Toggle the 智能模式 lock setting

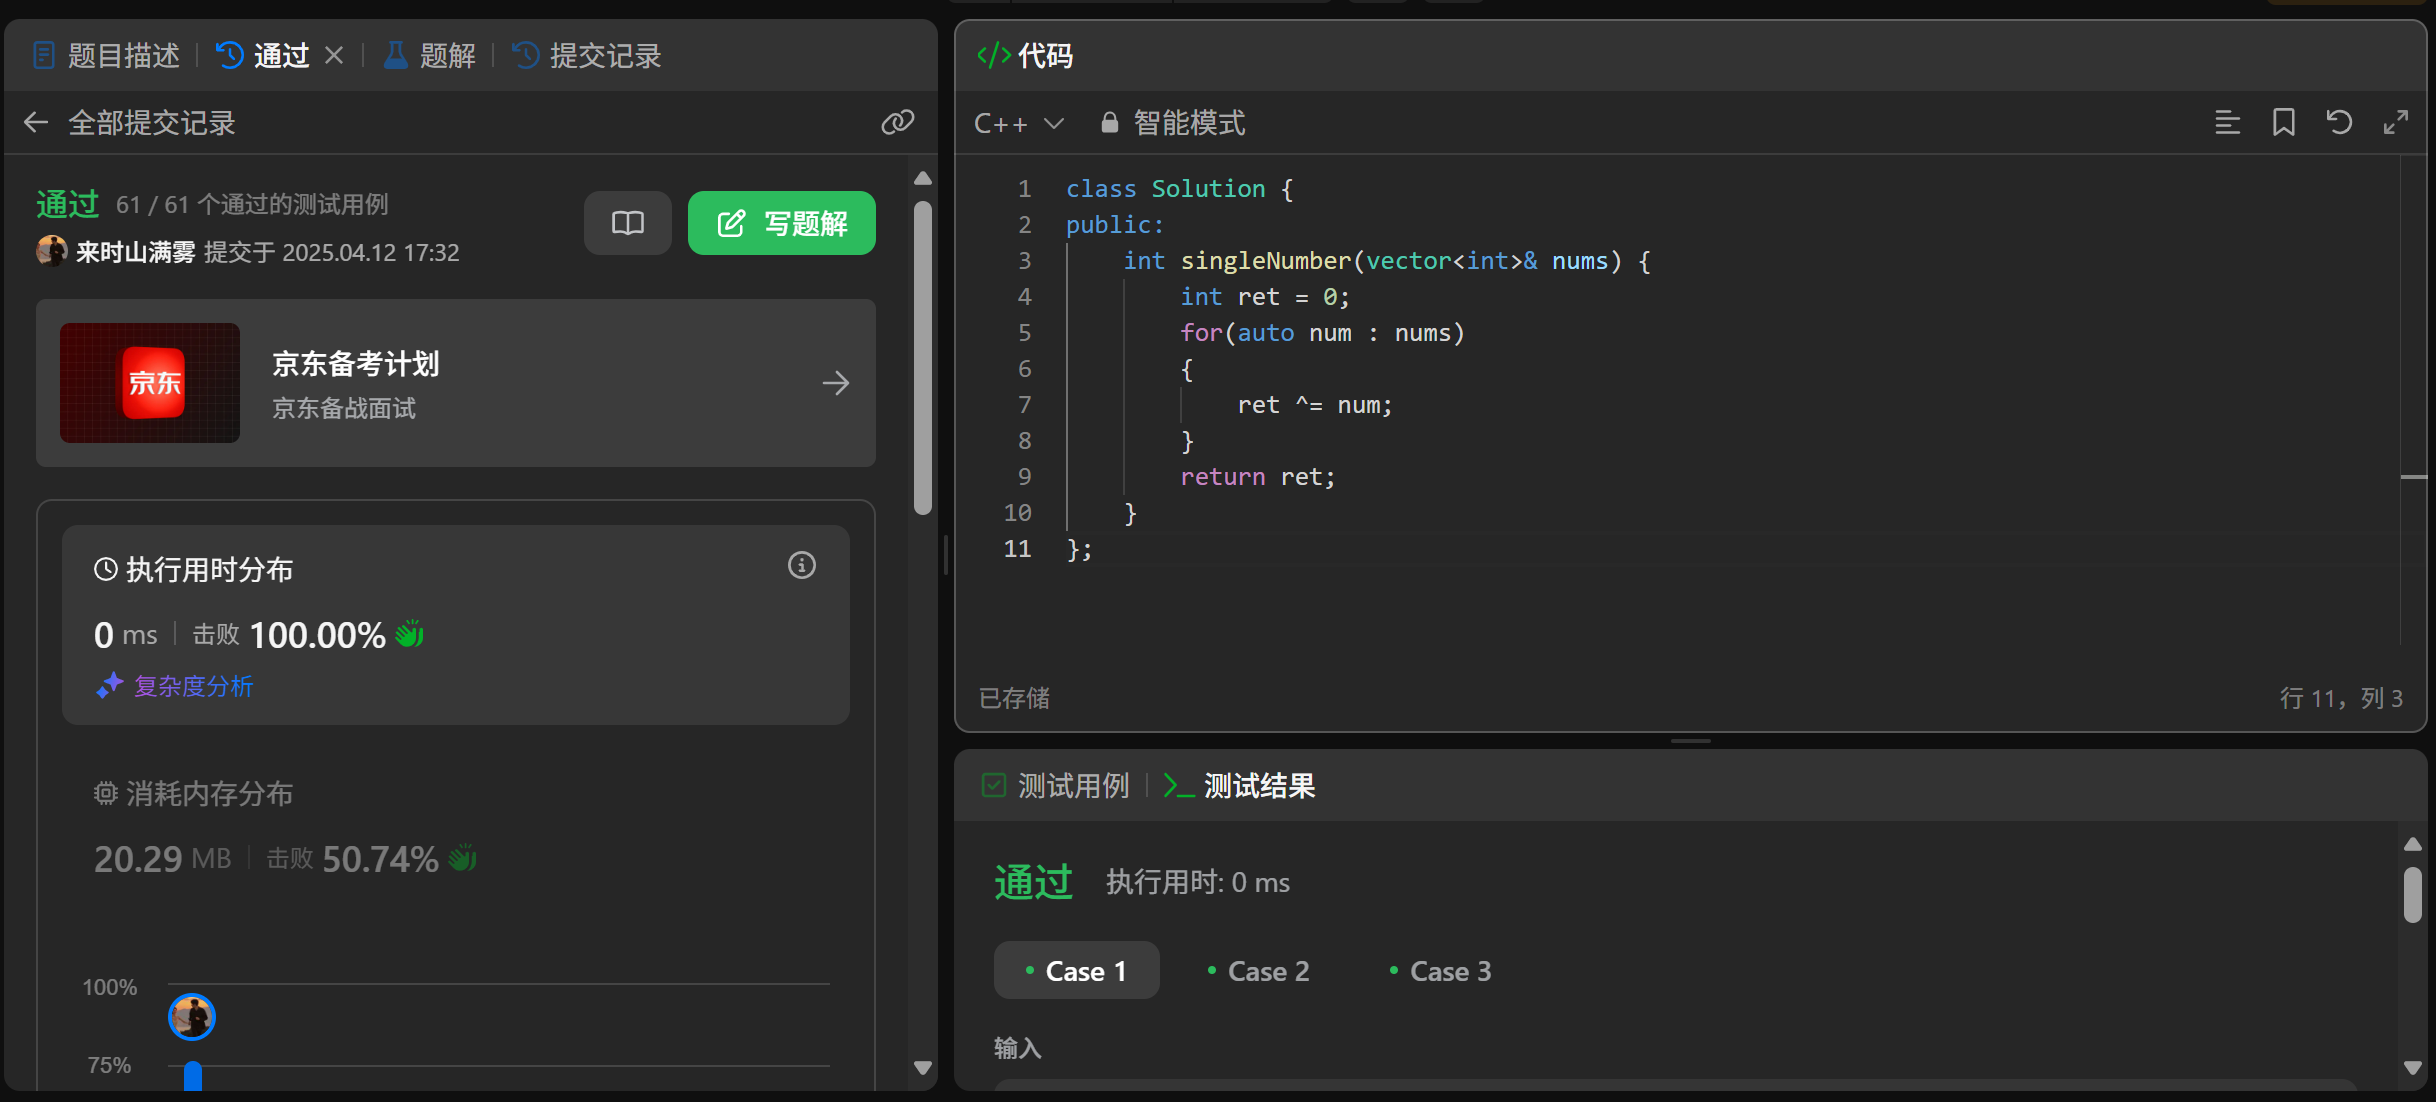click(x=1174, y=123)
